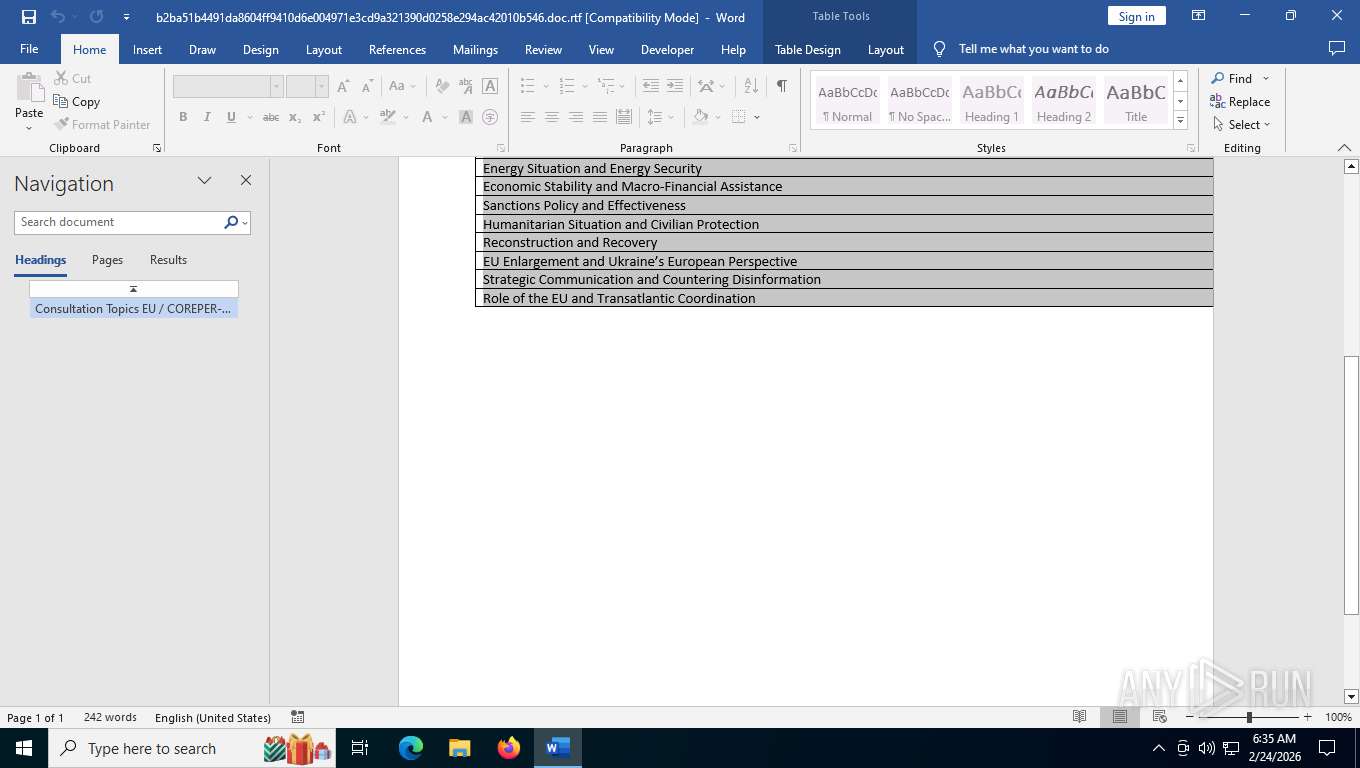Screen dimensions: 1360x768
Task: Open the Insert ribbon tab
Action: pyautogui.click(x=147, y=49)
